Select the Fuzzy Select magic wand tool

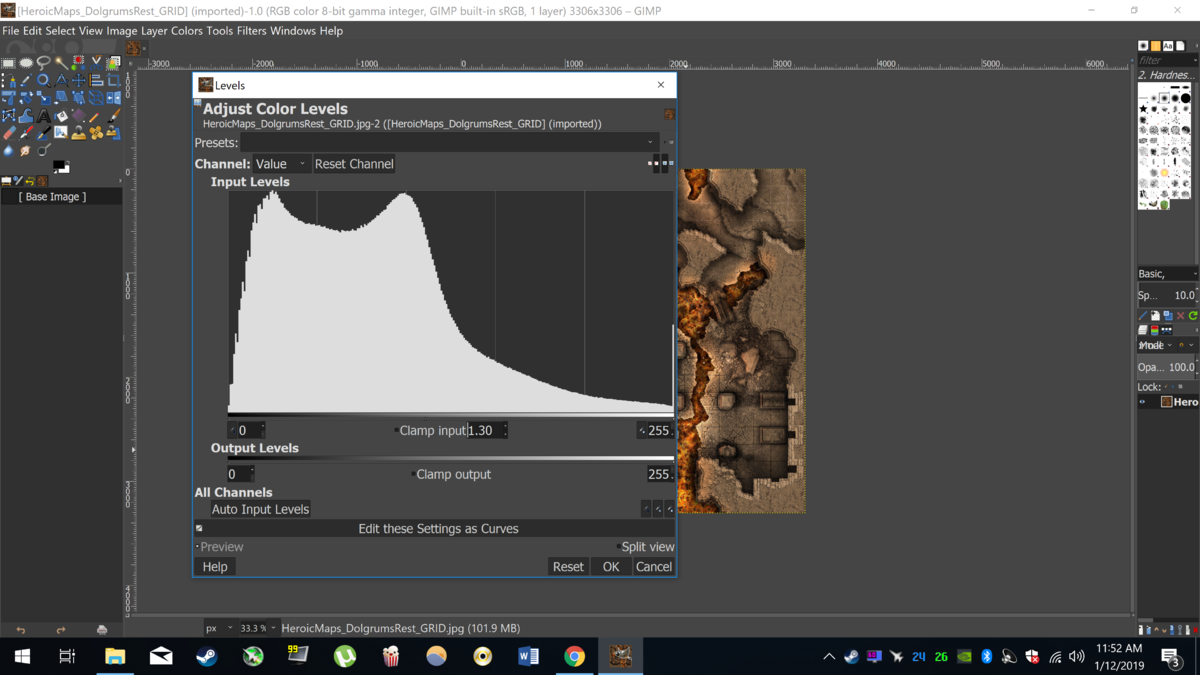point(61,63)
